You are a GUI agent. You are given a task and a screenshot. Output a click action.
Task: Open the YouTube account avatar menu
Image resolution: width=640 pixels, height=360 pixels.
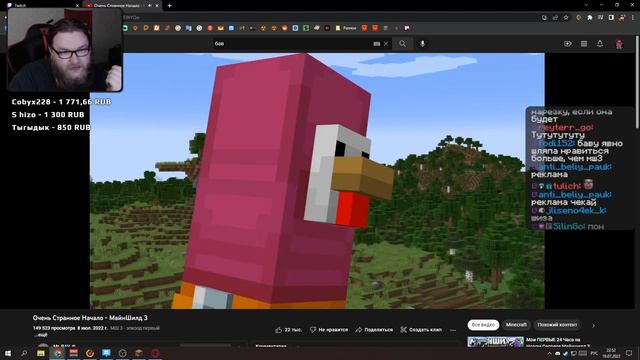[x=619, y=44]
